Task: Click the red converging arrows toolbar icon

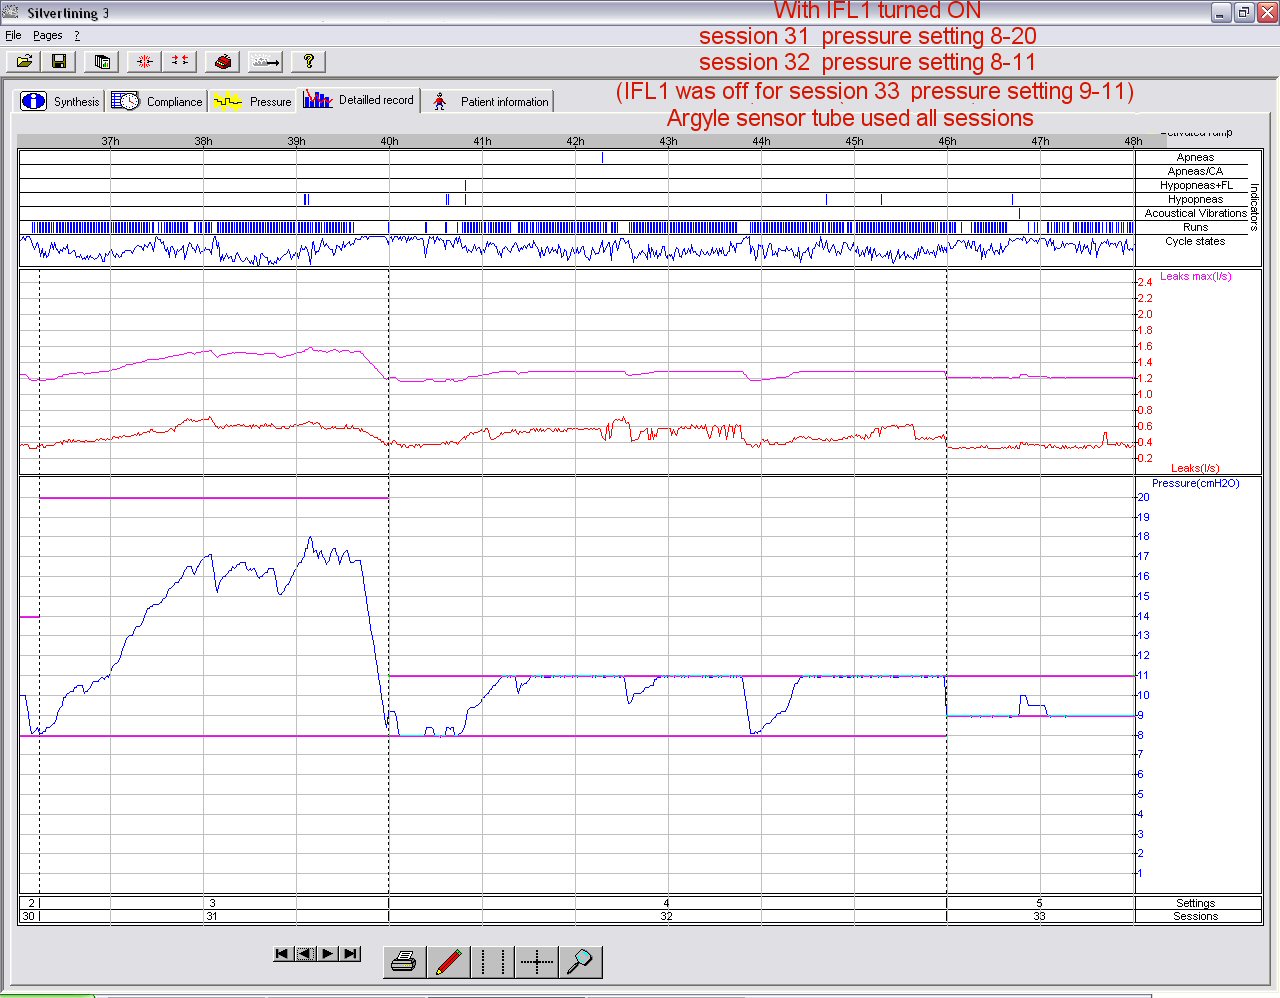Action: (180, 61)
